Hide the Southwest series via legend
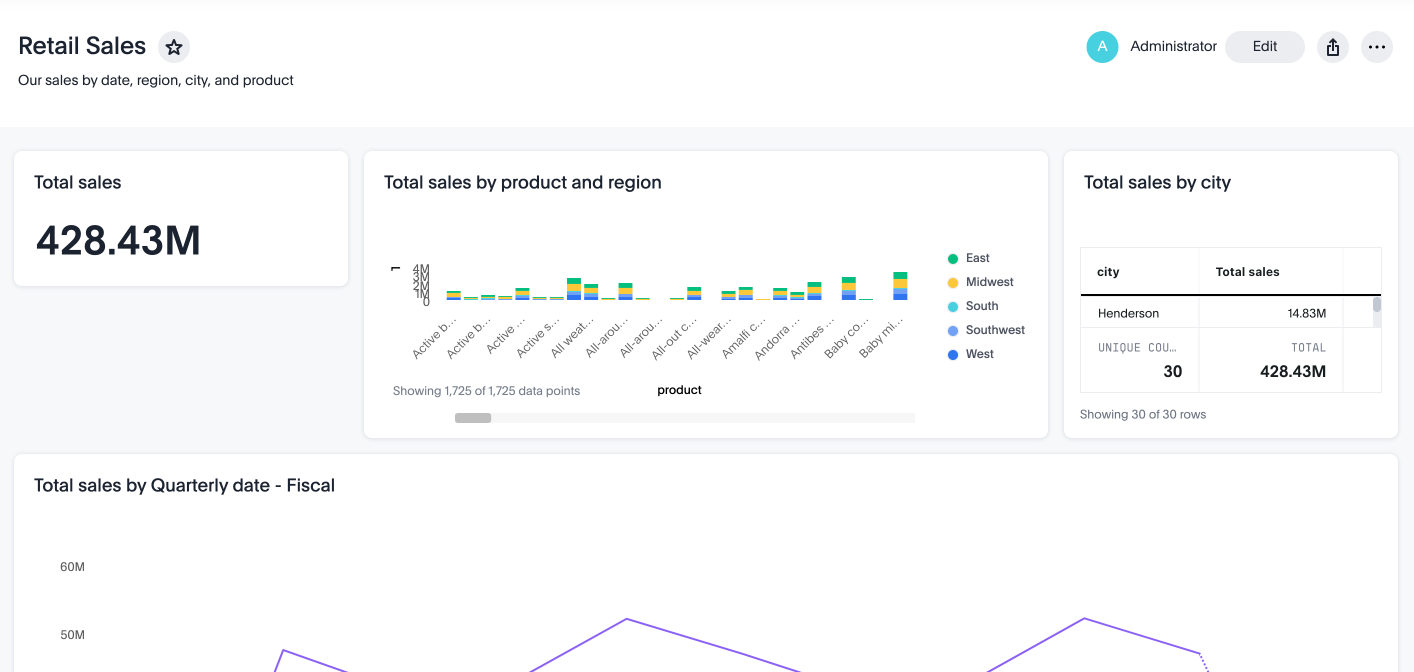 [994, 330]
